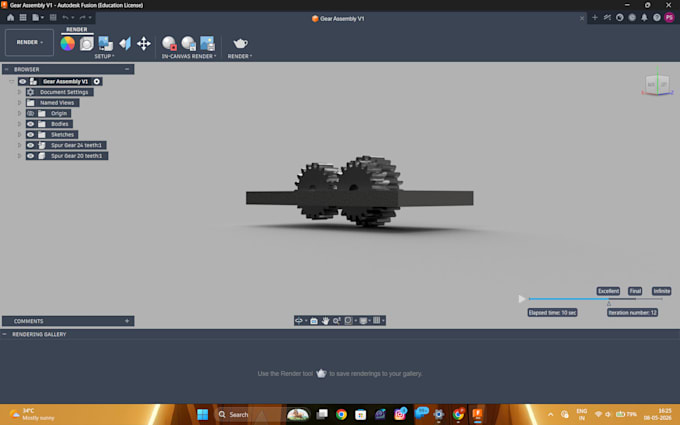Click the activate radio dot of Gear Assembly V1

(97, 81)
